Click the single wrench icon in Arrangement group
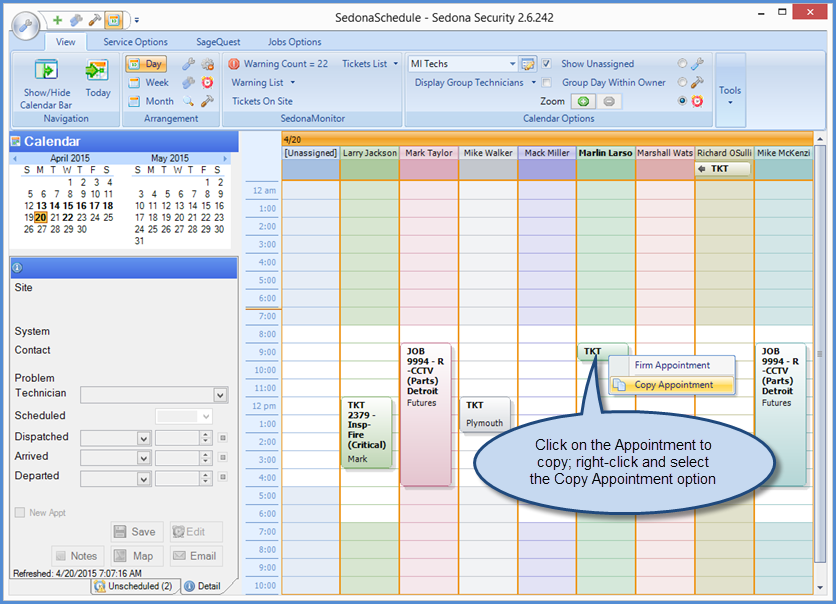The image size is (836, 604). (x=188, y=64)
